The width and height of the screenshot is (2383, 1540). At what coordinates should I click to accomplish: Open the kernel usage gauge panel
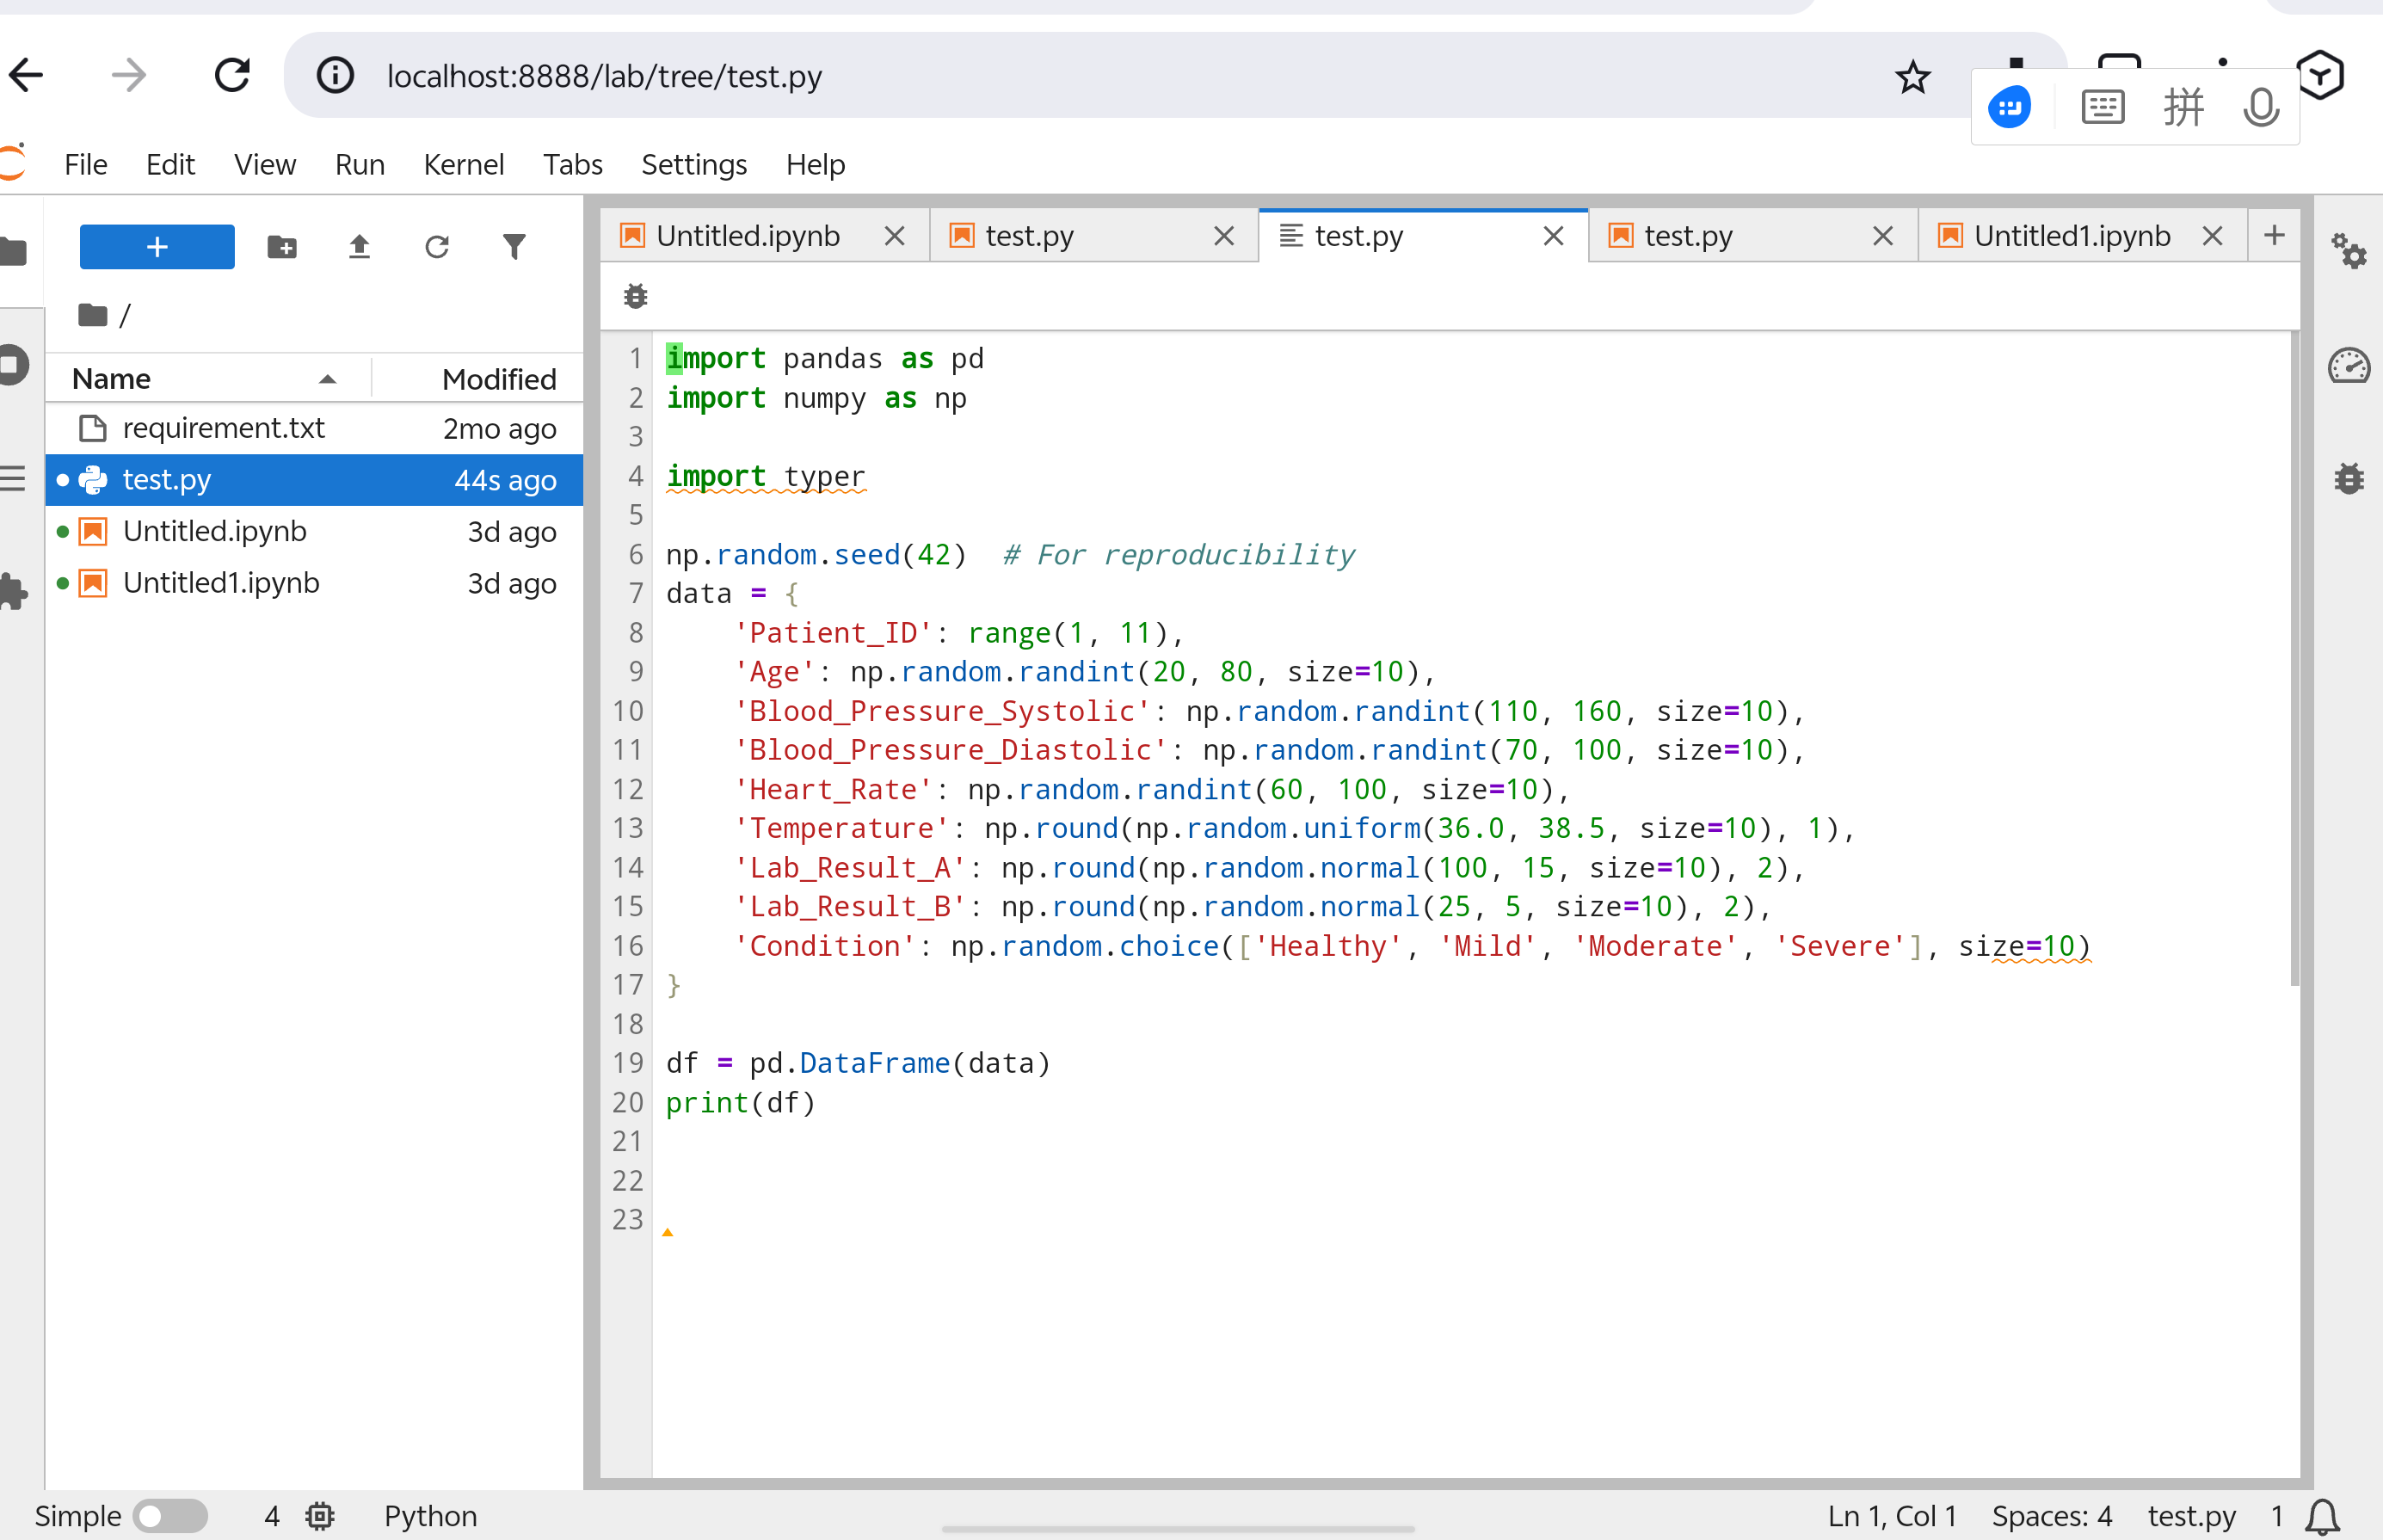click(2348, 366)
